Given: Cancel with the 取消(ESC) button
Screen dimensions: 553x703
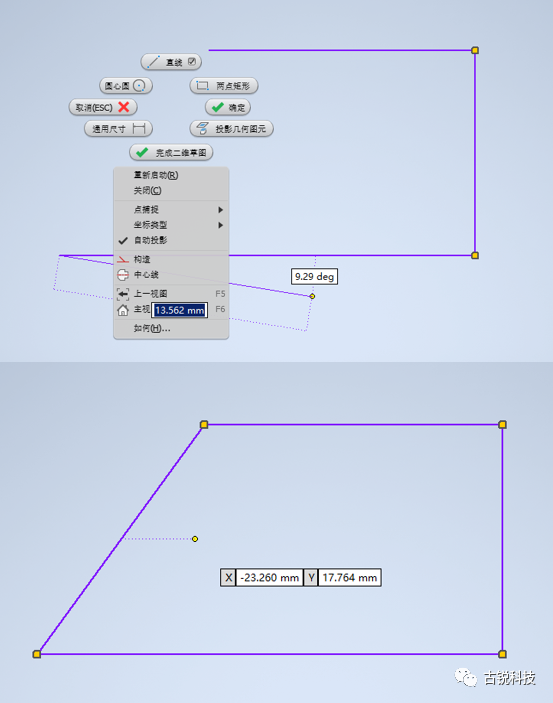Looking at the screenshot, I should 103,107.
